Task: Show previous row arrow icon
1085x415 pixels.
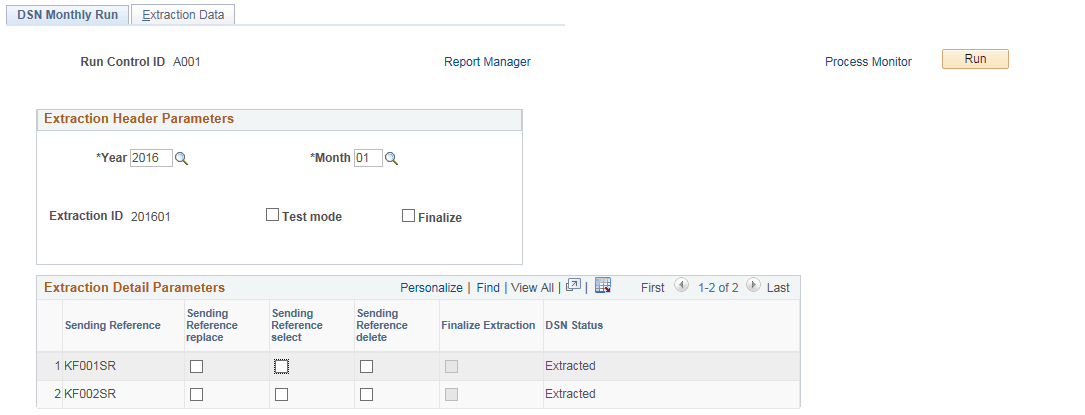Action: (x=681, y=285)
